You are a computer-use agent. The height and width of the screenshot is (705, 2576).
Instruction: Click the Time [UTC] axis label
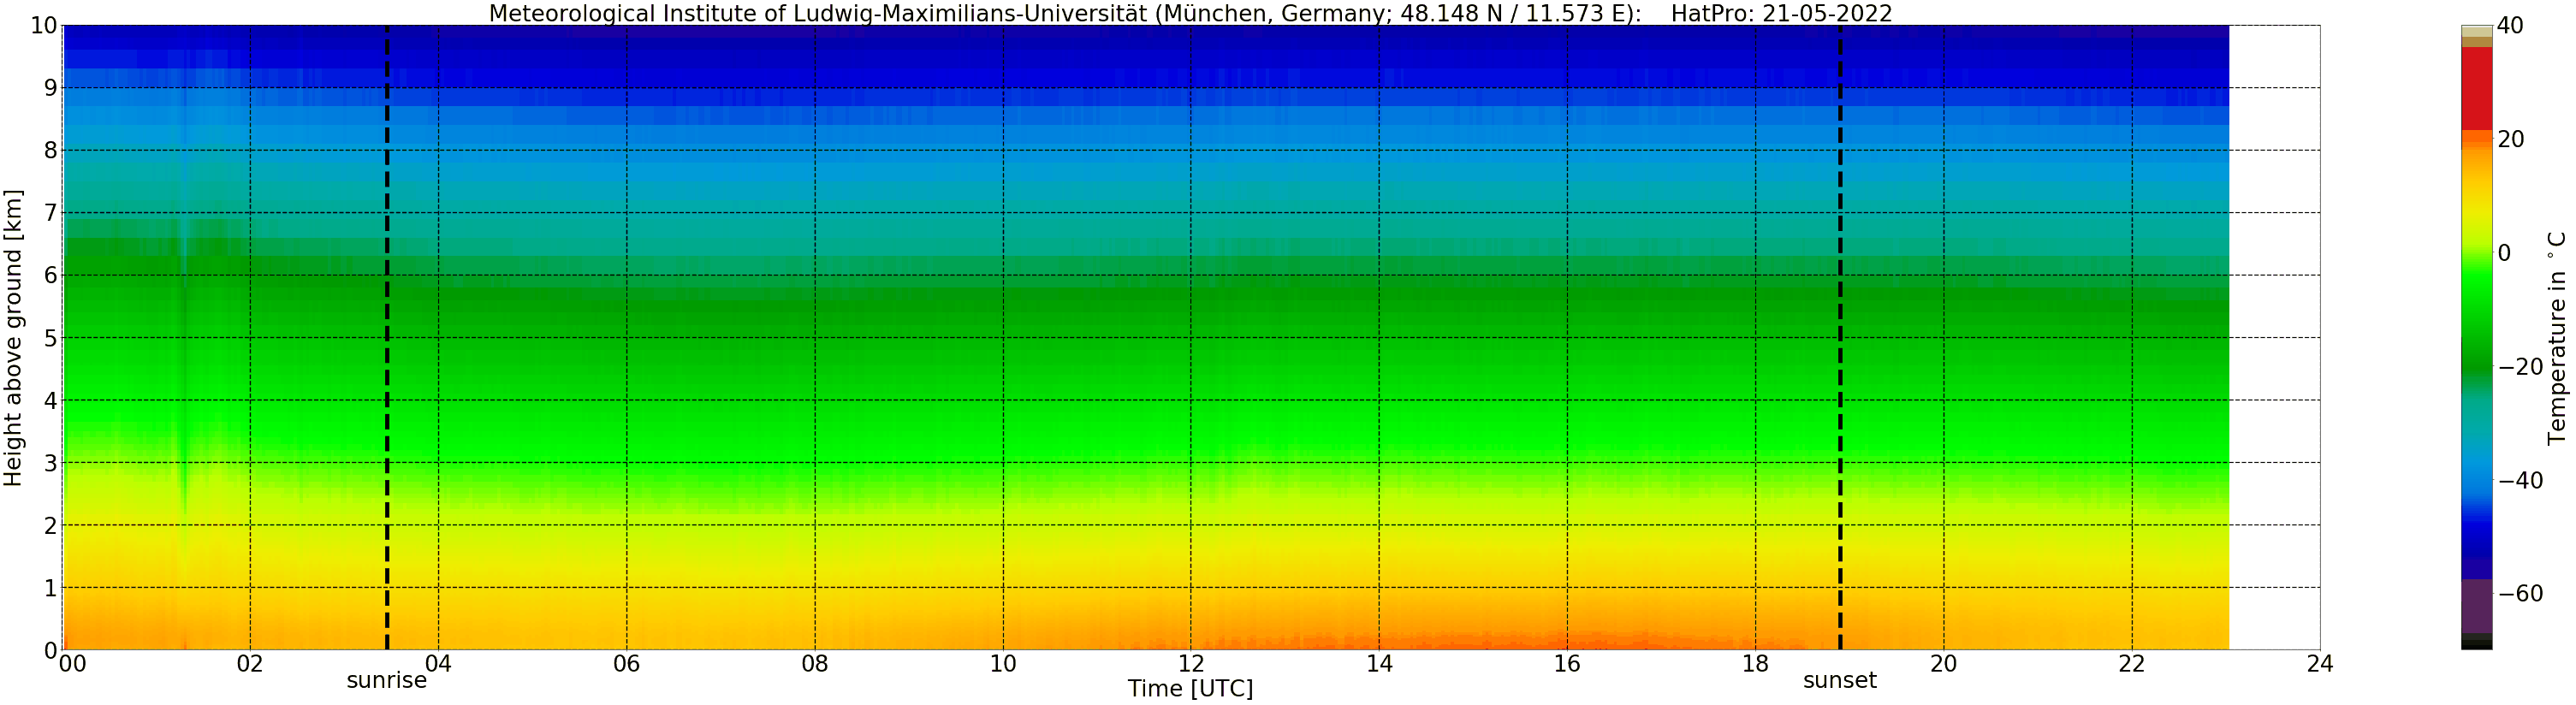pyautogui.click(x=1190, y=689)
